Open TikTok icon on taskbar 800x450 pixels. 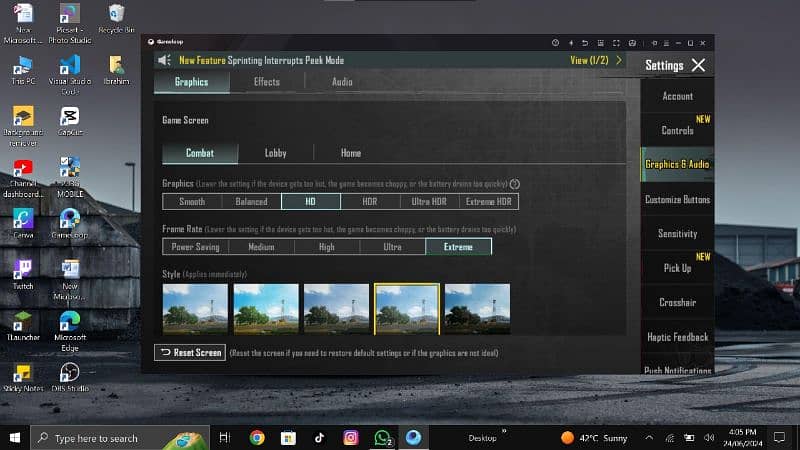click(x=319, y=437)
